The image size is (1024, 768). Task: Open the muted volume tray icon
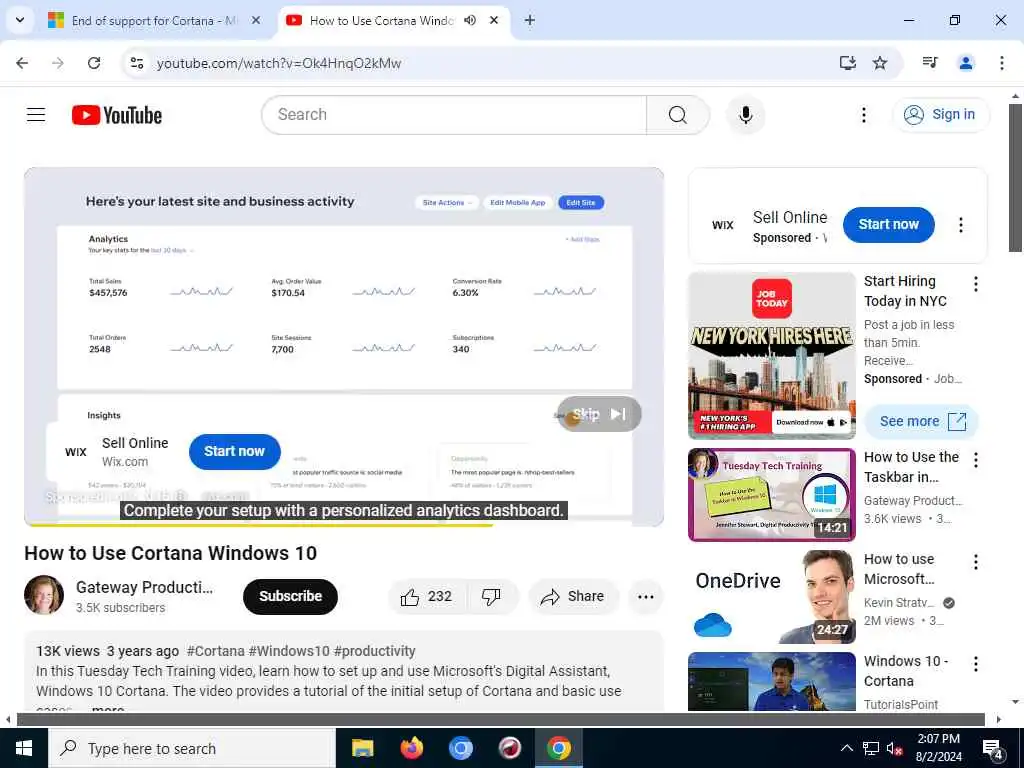tap(894, 748)
